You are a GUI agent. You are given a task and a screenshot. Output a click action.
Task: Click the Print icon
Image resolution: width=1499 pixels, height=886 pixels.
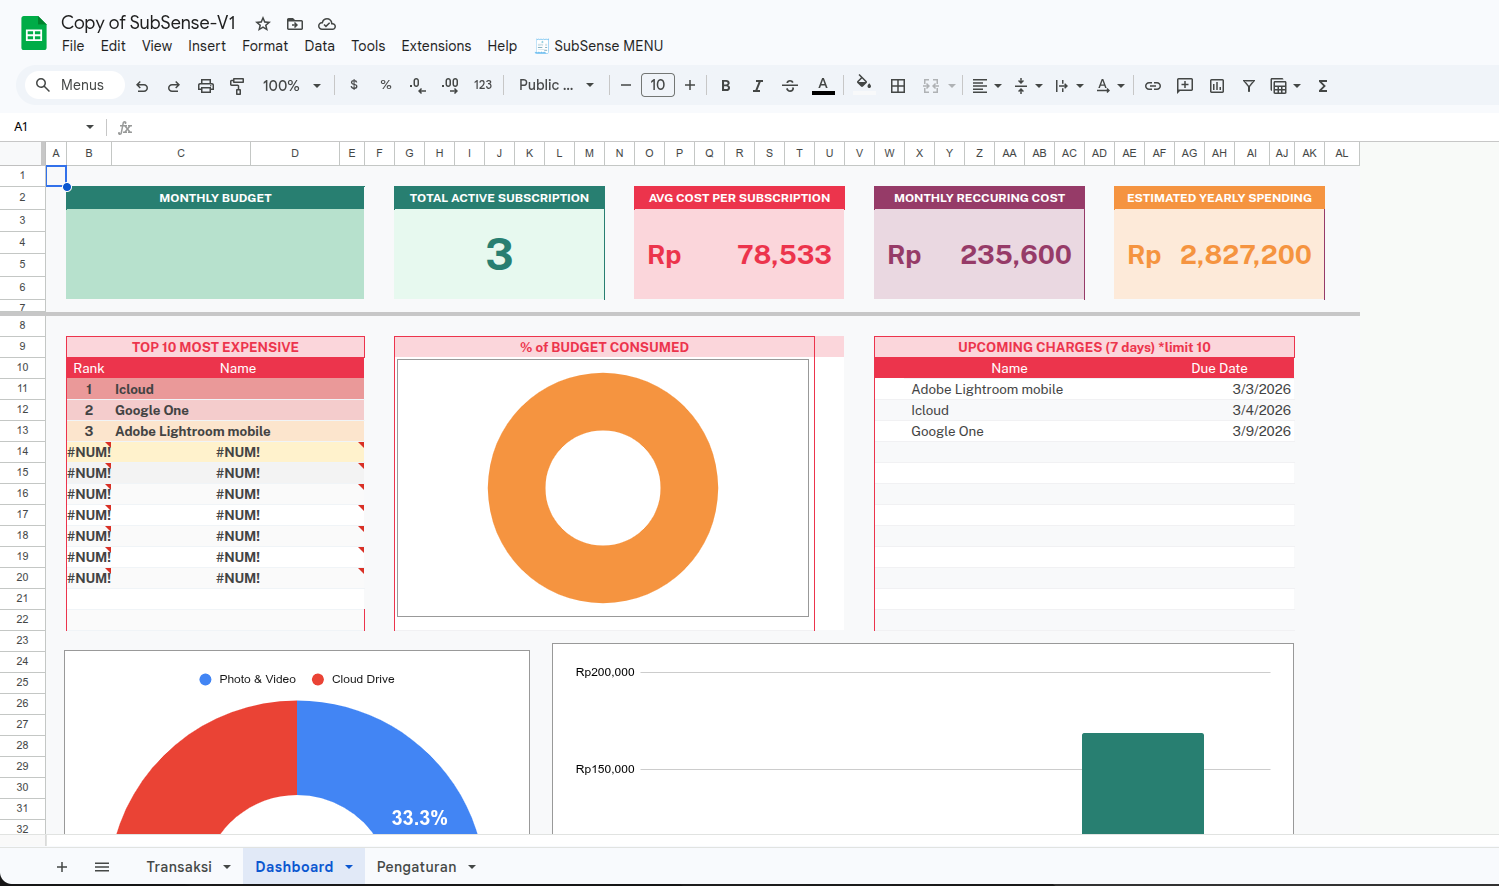click(x=206, y=86)
